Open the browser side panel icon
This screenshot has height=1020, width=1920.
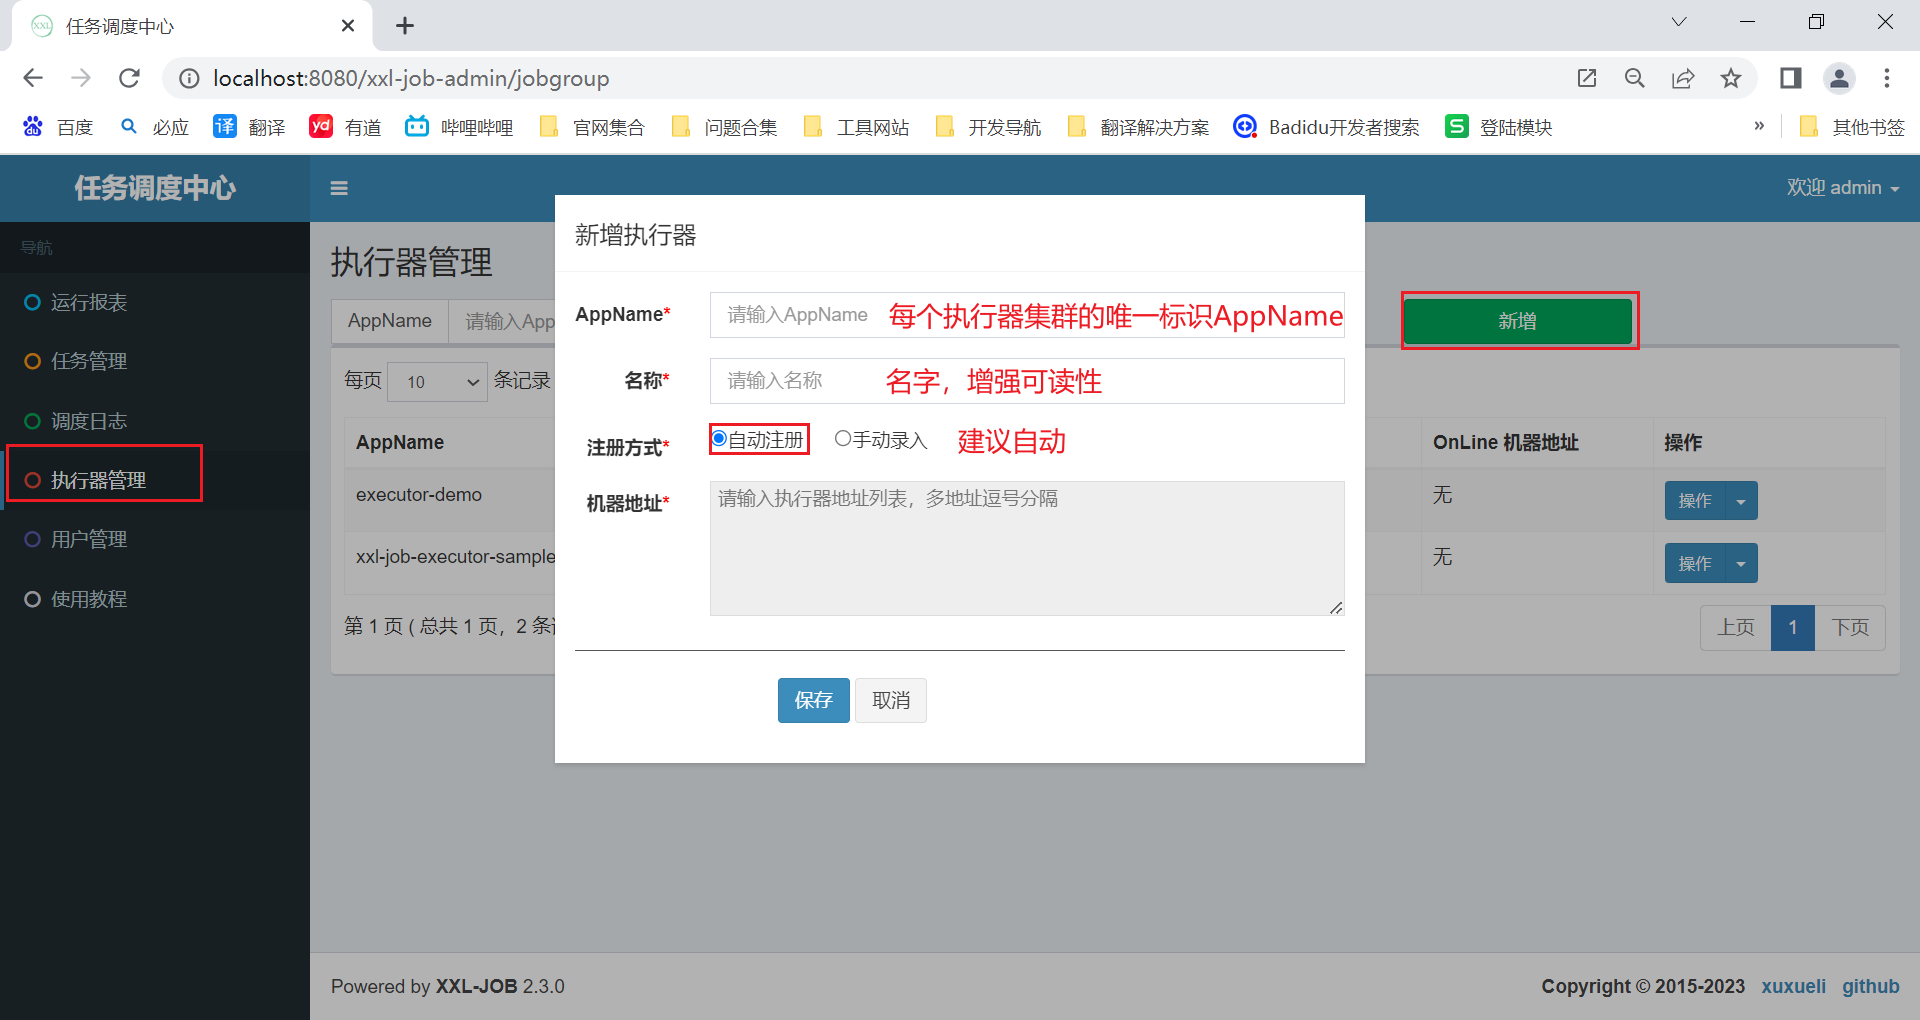[1790, 78]
